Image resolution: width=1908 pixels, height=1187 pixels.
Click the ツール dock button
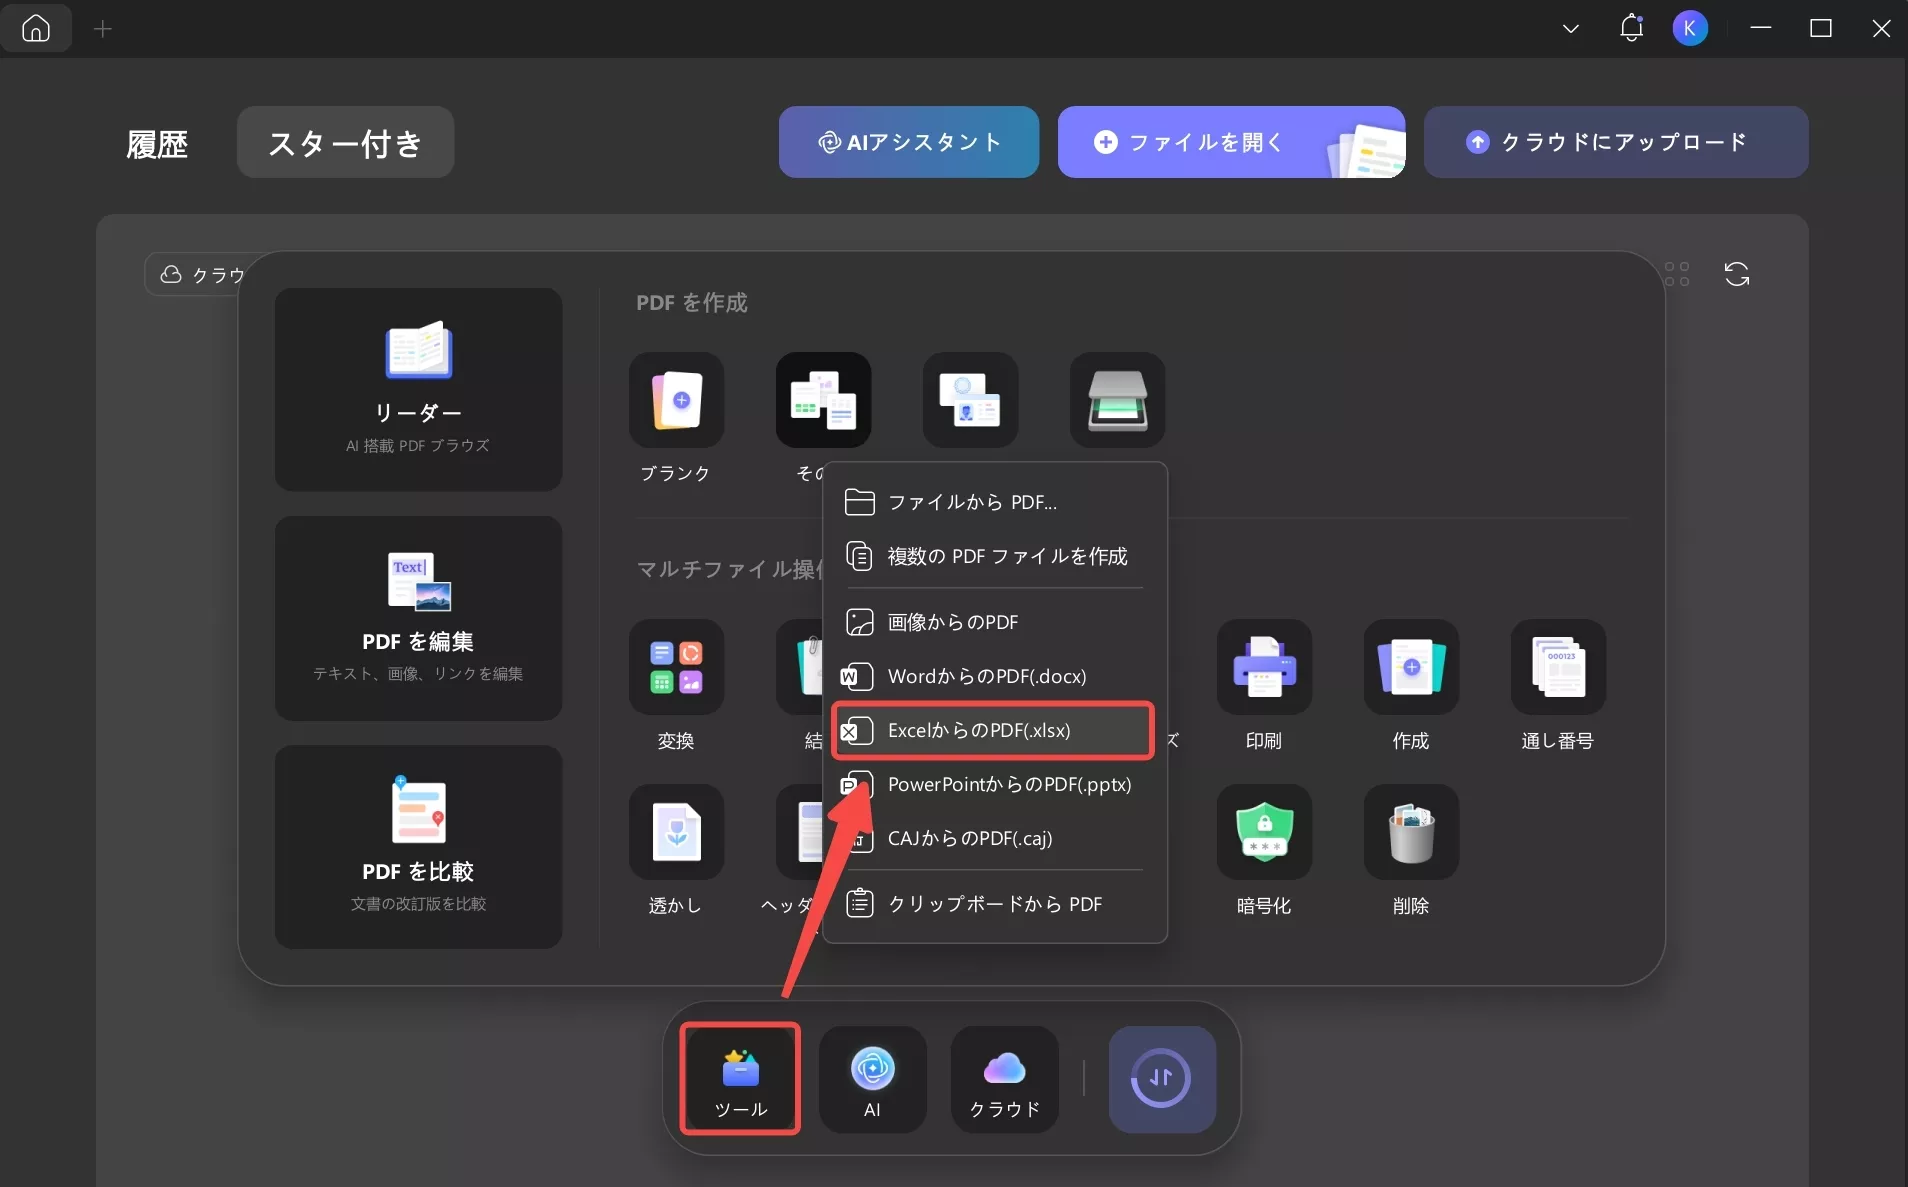[x=740, y=1079]
